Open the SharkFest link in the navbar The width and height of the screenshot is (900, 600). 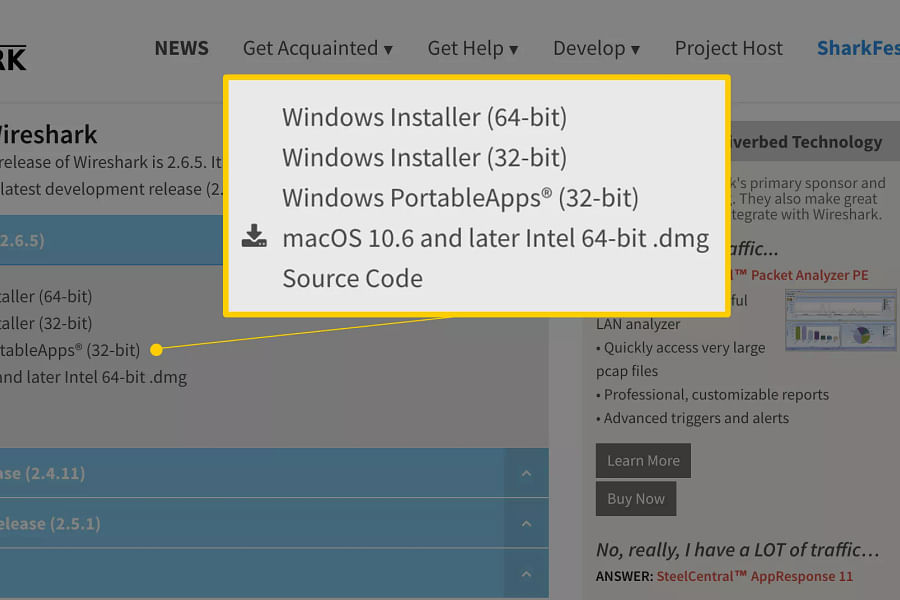pyautogui.click(x=857, y=48)
